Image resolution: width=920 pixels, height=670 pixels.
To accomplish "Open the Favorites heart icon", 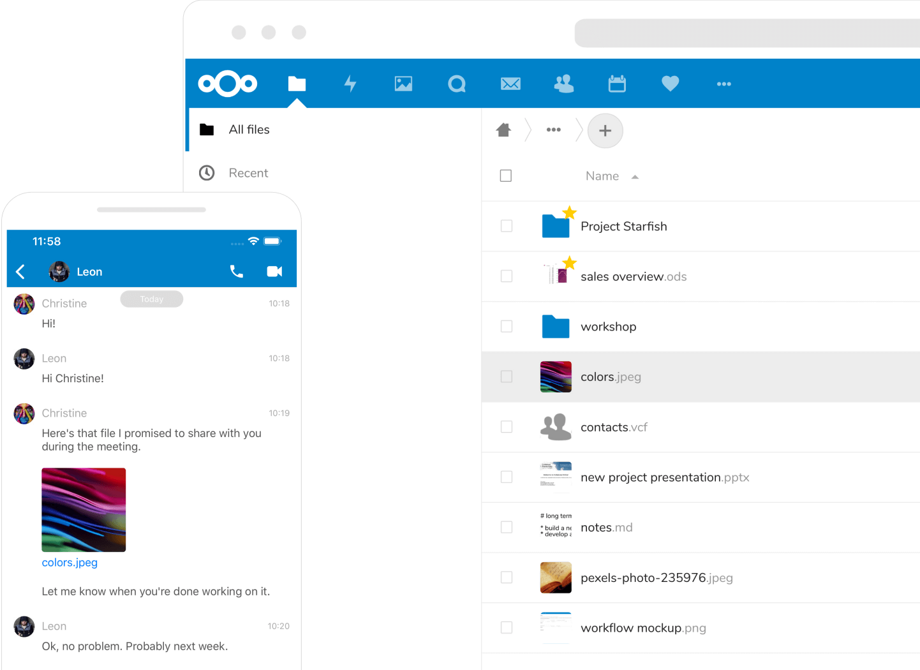I will (670, 84).
